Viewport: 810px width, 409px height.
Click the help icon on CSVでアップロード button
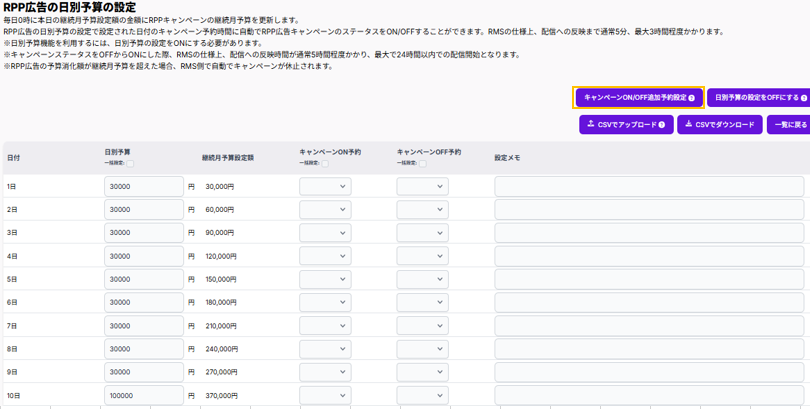[x=661, y=125]
